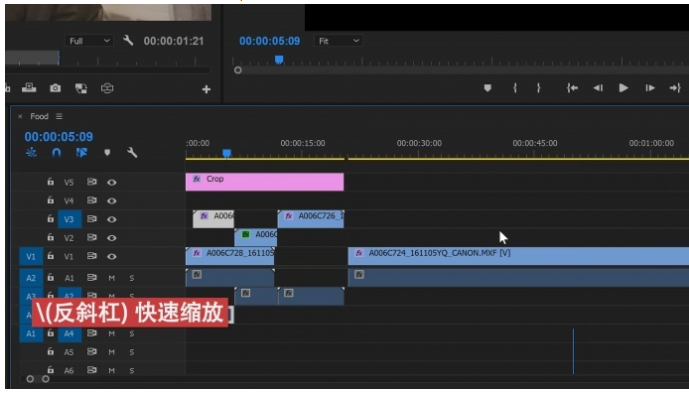Toggle V4 track output eye
This screenshot has height=393, width=689.
[x=112, y=201]
